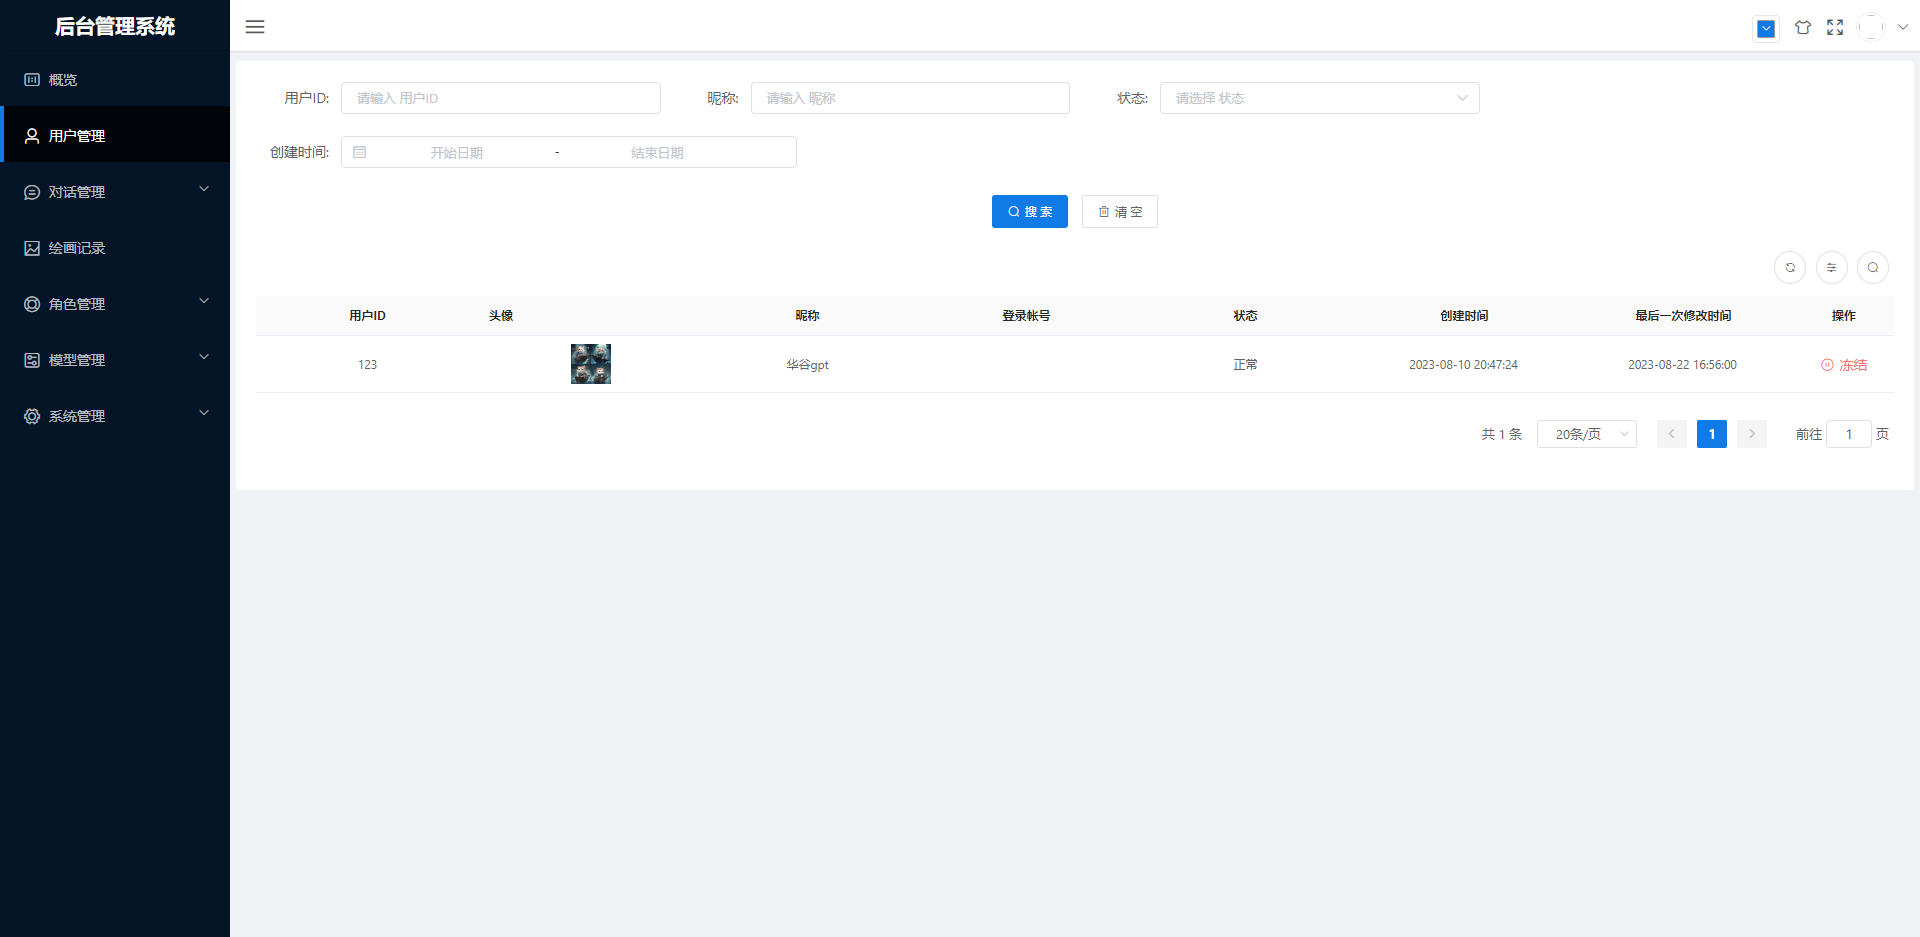
Task: Refresh the user table with the circular arrows icon
Action: [x=1790, y=268]
